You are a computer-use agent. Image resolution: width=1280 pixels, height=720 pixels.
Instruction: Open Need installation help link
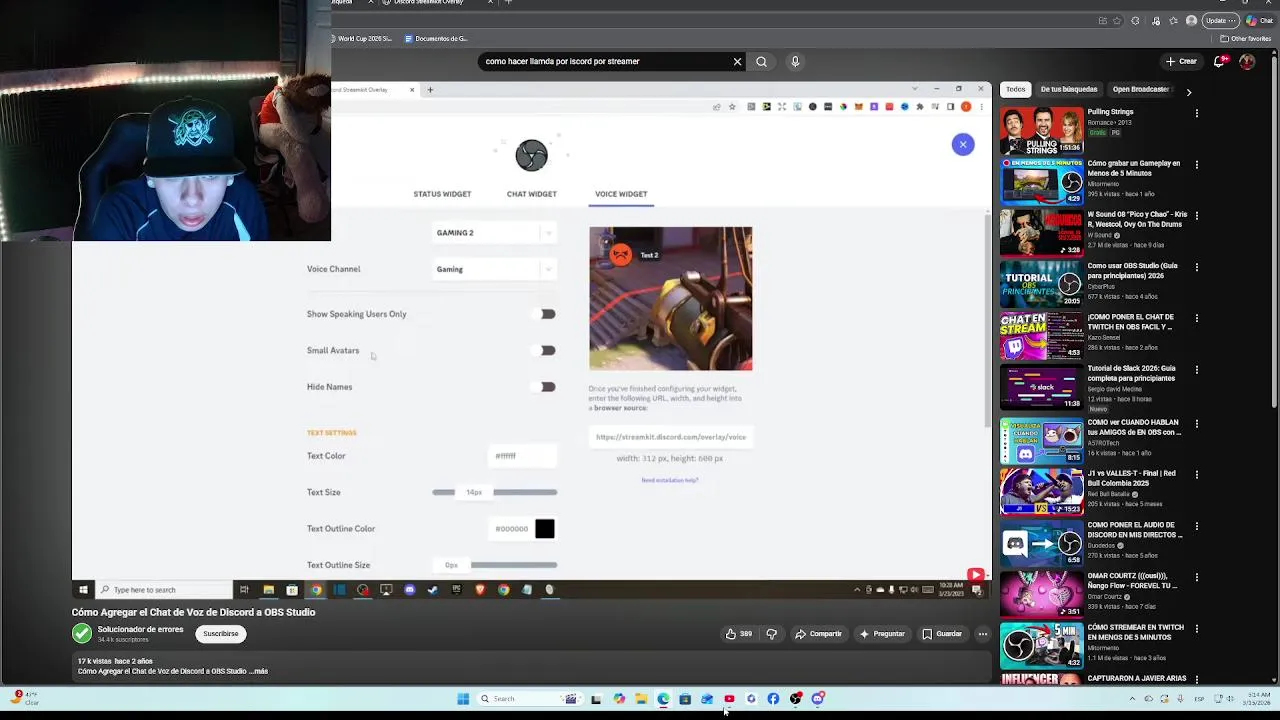(x=670, y=480)
